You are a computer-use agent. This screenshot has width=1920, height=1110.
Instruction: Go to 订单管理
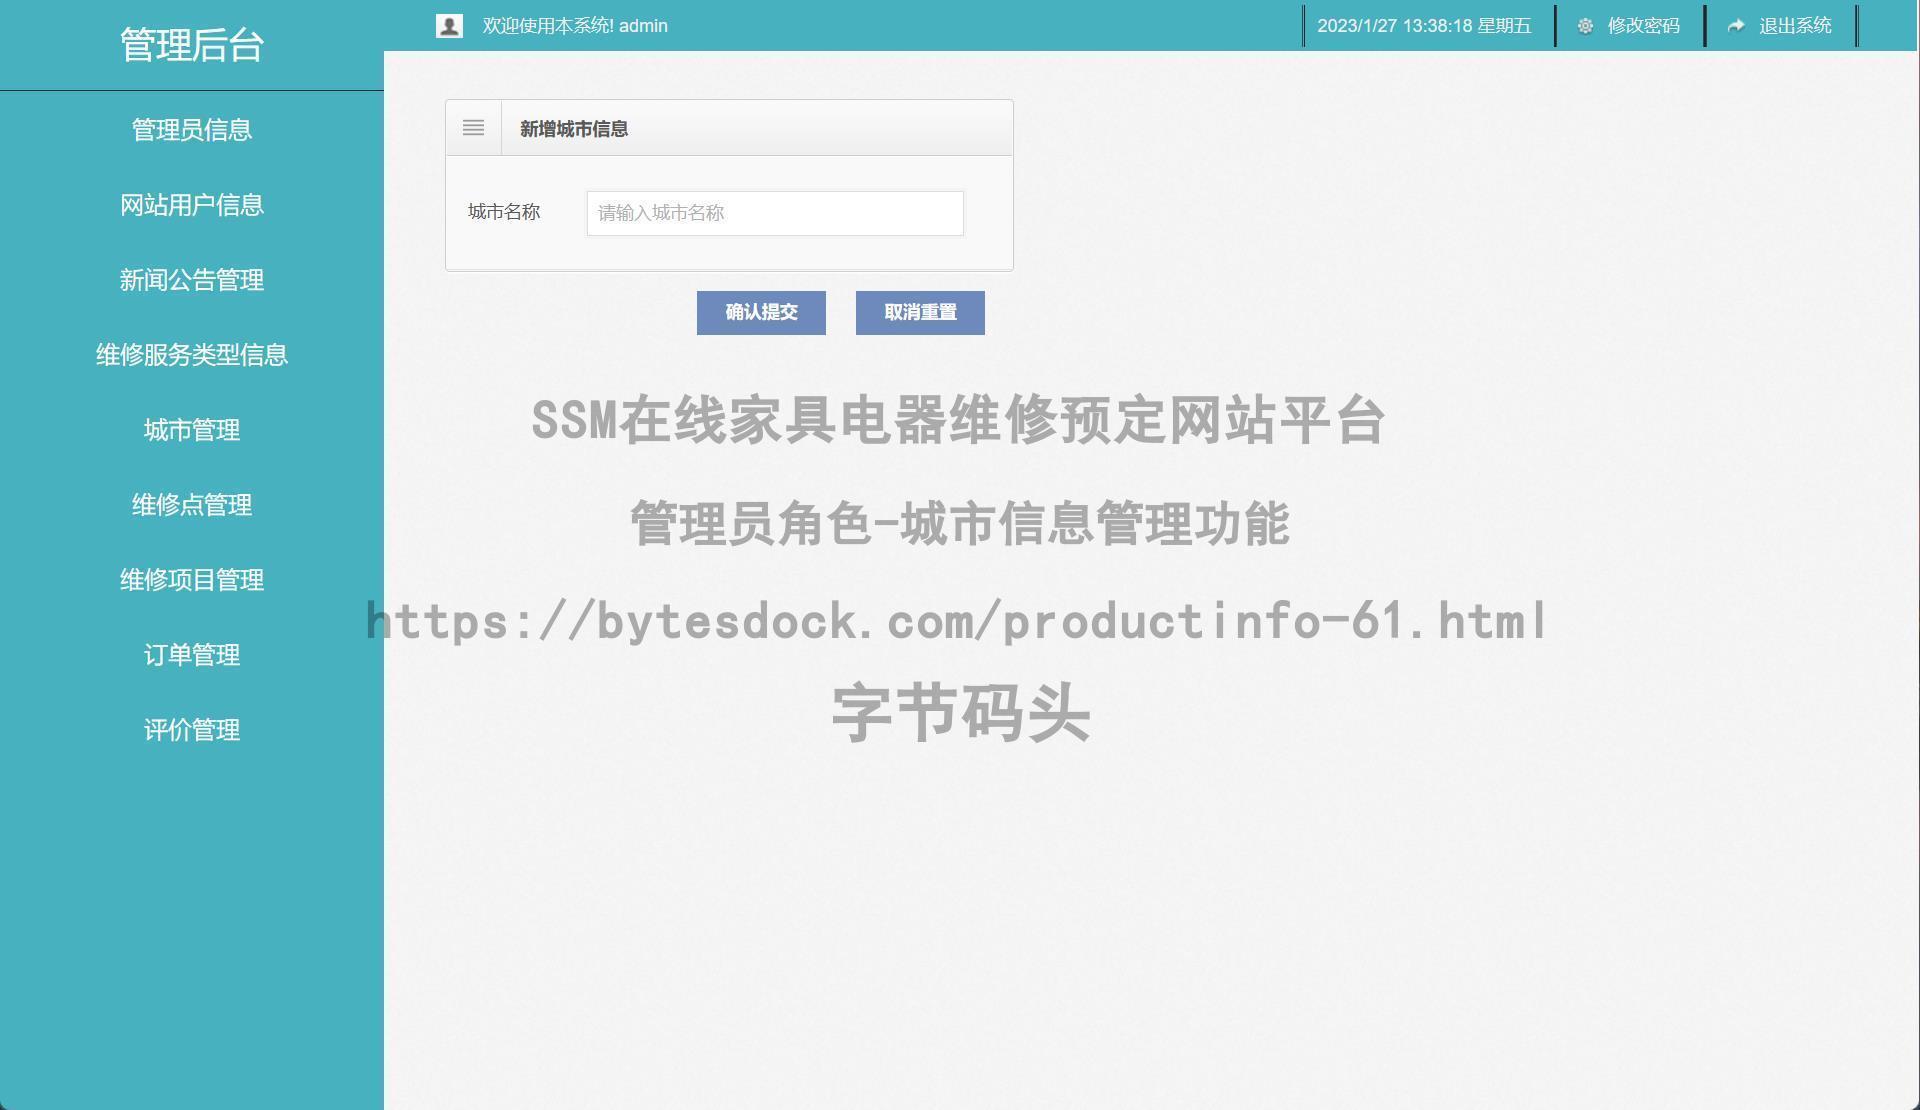click(191, 655)
